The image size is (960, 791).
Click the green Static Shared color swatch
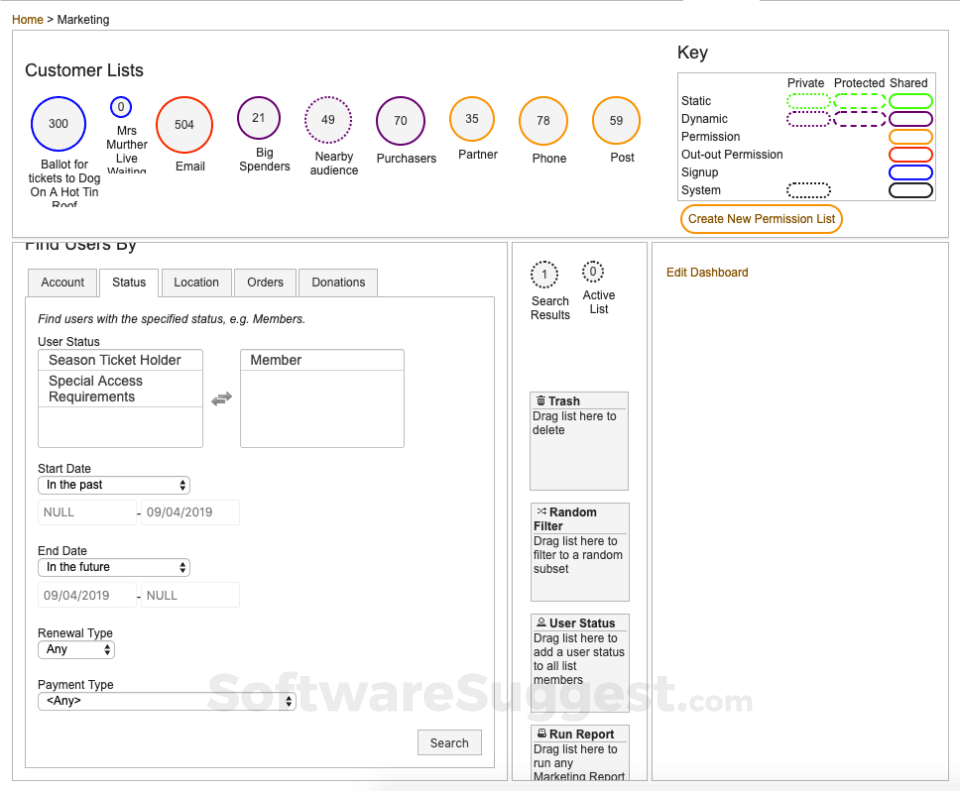(x=909, y=100)
